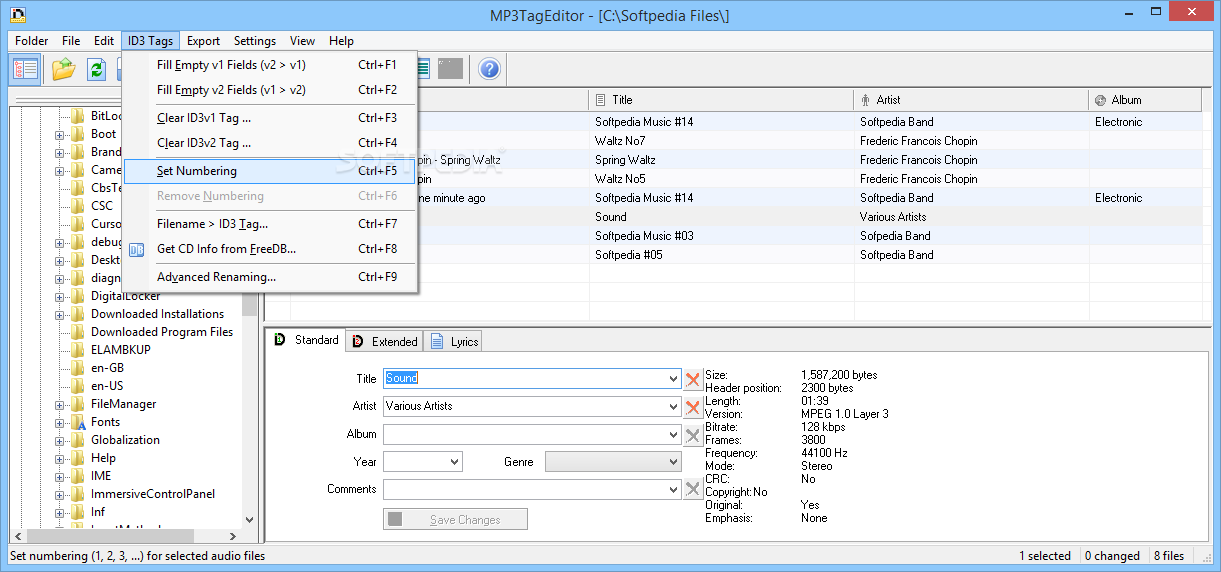Choose Fill Empty v1 Fields menu entry
1221x572 pixels.
click(269, 65)
